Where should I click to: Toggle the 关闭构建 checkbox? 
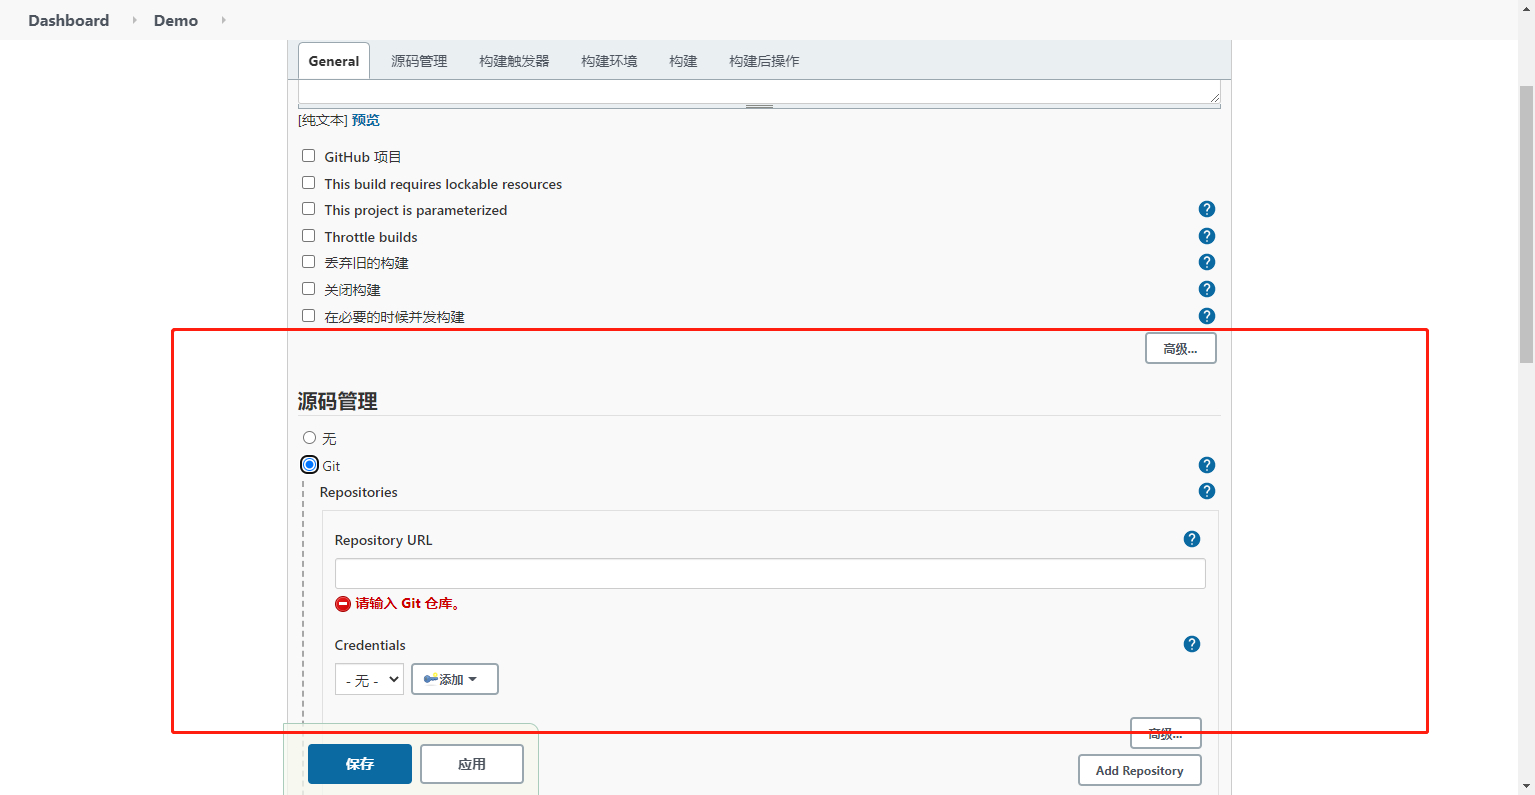point(309,289)
